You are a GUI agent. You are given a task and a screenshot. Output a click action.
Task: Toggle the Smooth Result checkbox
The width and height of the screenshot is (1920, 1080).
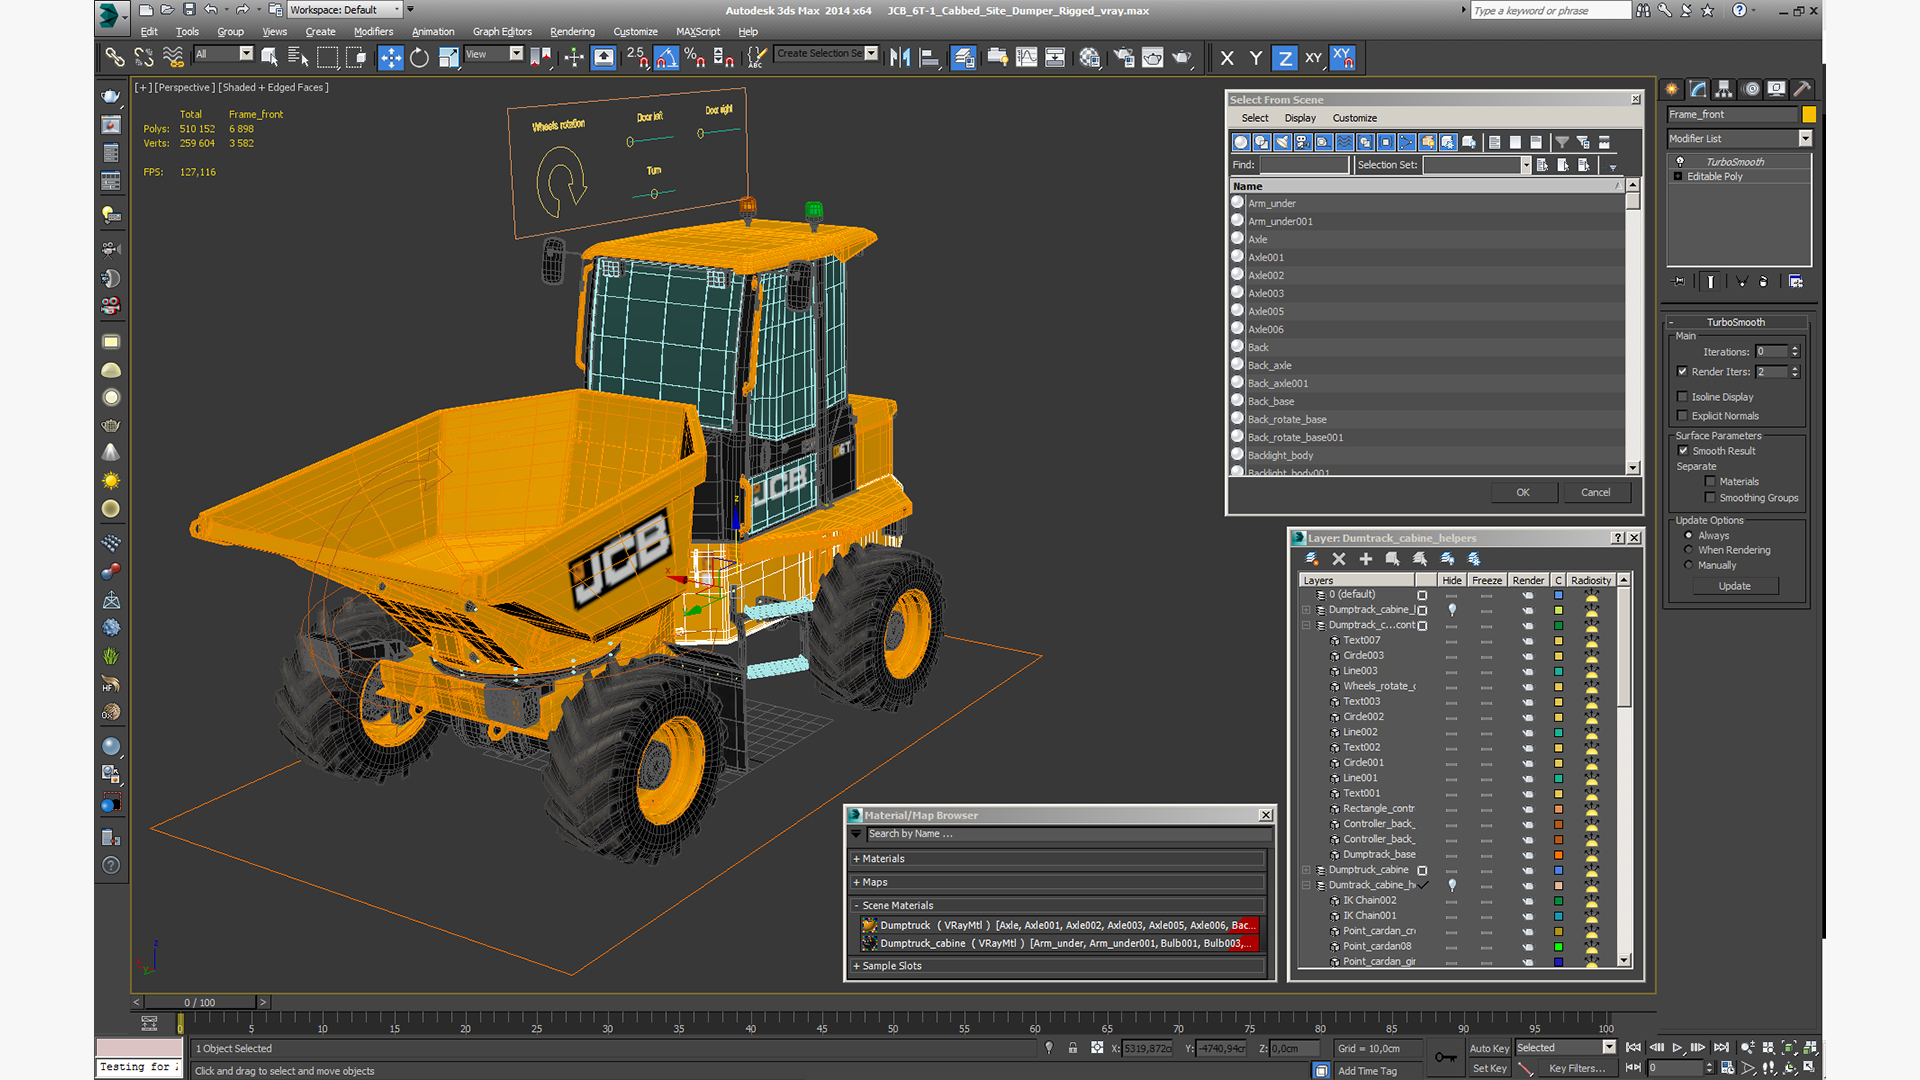1684,451
